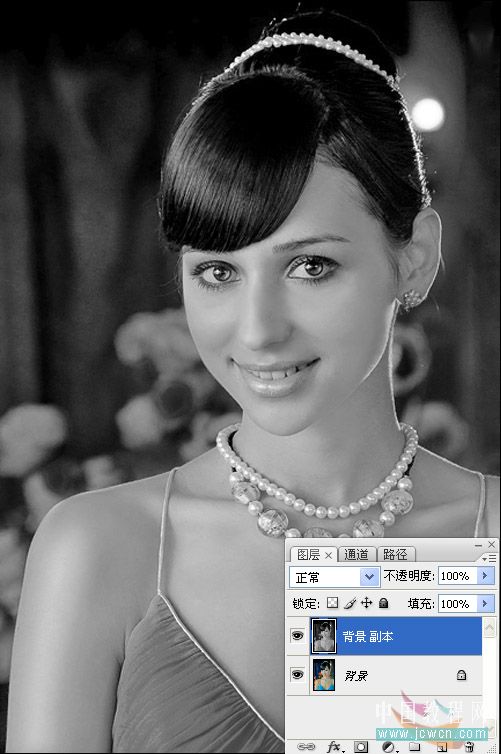Click the lock icon on the 背景 layer
Viewport: 501px width, 754px height.
point(461,675)
